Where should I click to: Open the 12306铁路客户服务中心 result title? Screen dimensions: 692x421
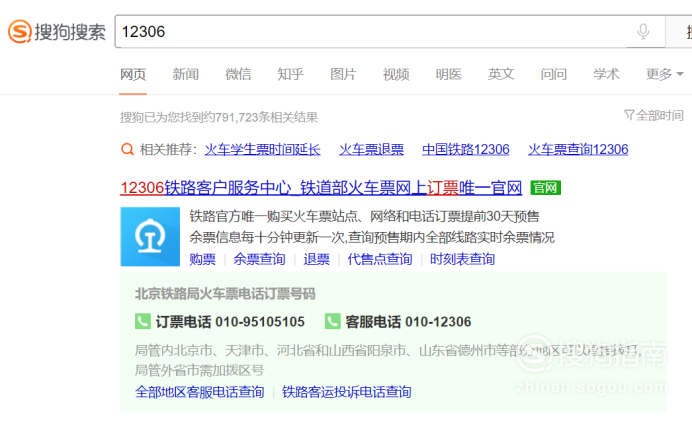click(x=321, y=188)
